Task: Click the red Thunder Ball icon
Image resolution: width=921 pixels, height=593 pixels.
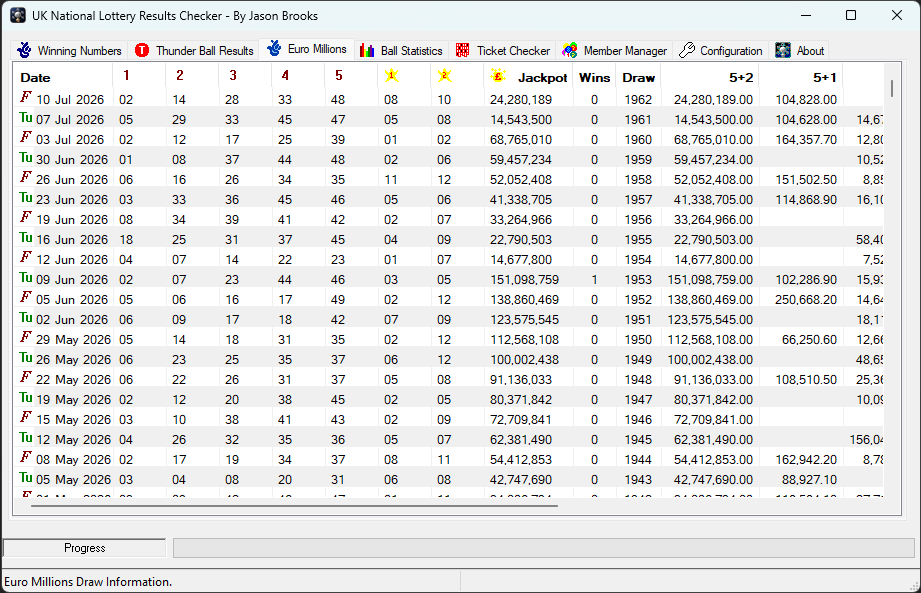Action: click(142, 50)
